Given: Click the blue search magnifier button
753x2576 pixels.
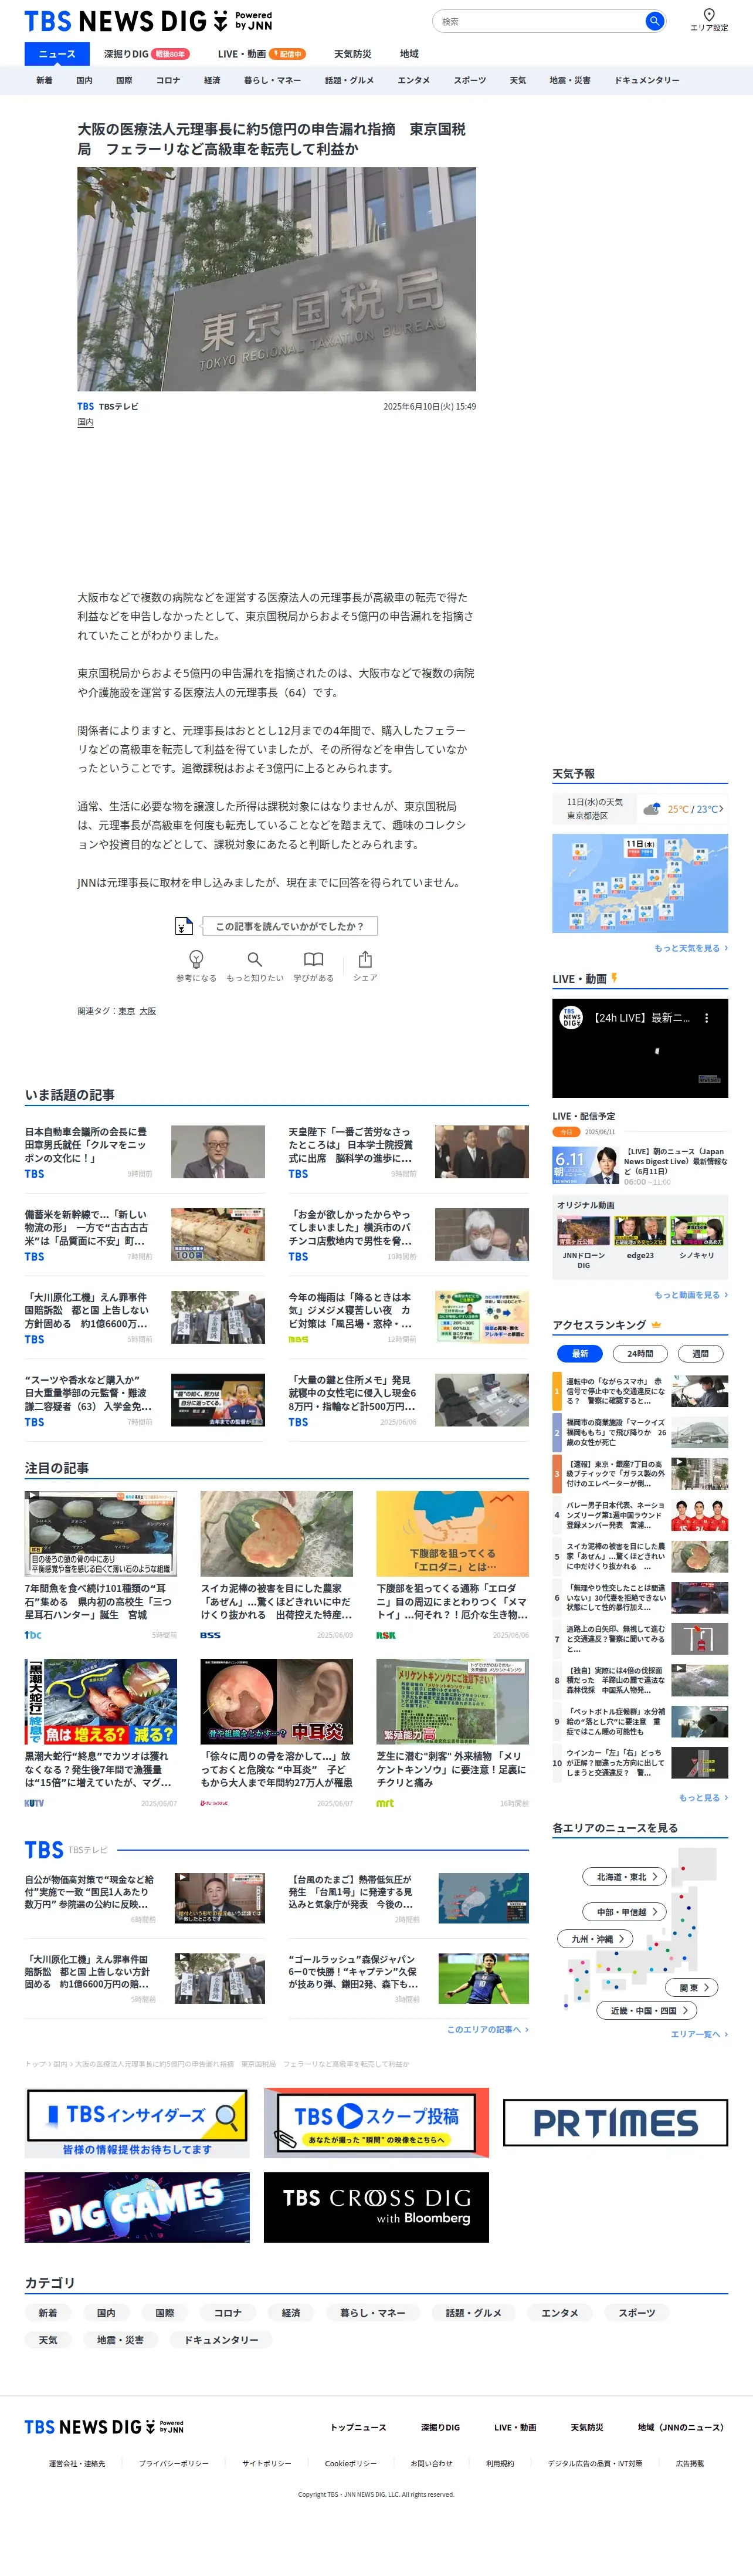Looking at the screenshot, I should 654,21.
